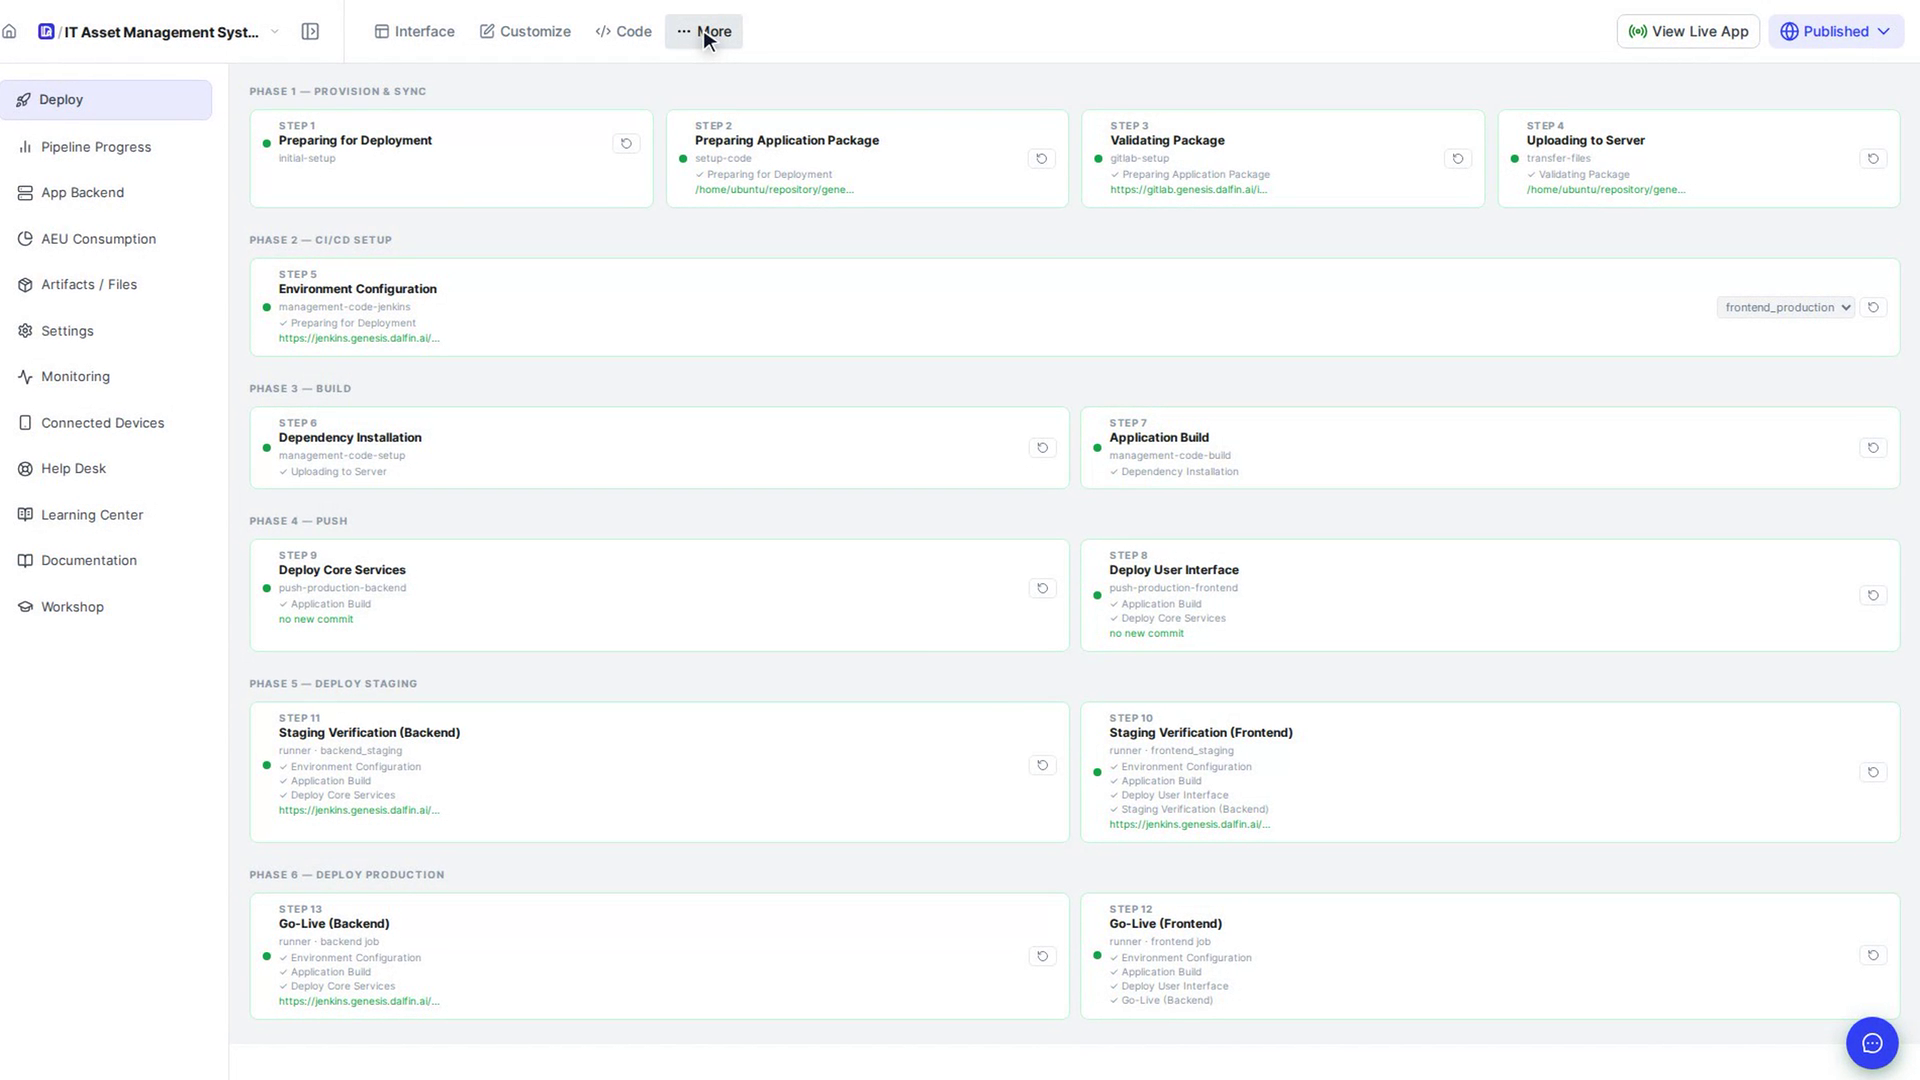The width and height of the screenshot is (1920, 1080).
Task: Click the View Live App button
Action: (x=1688, y=32)
